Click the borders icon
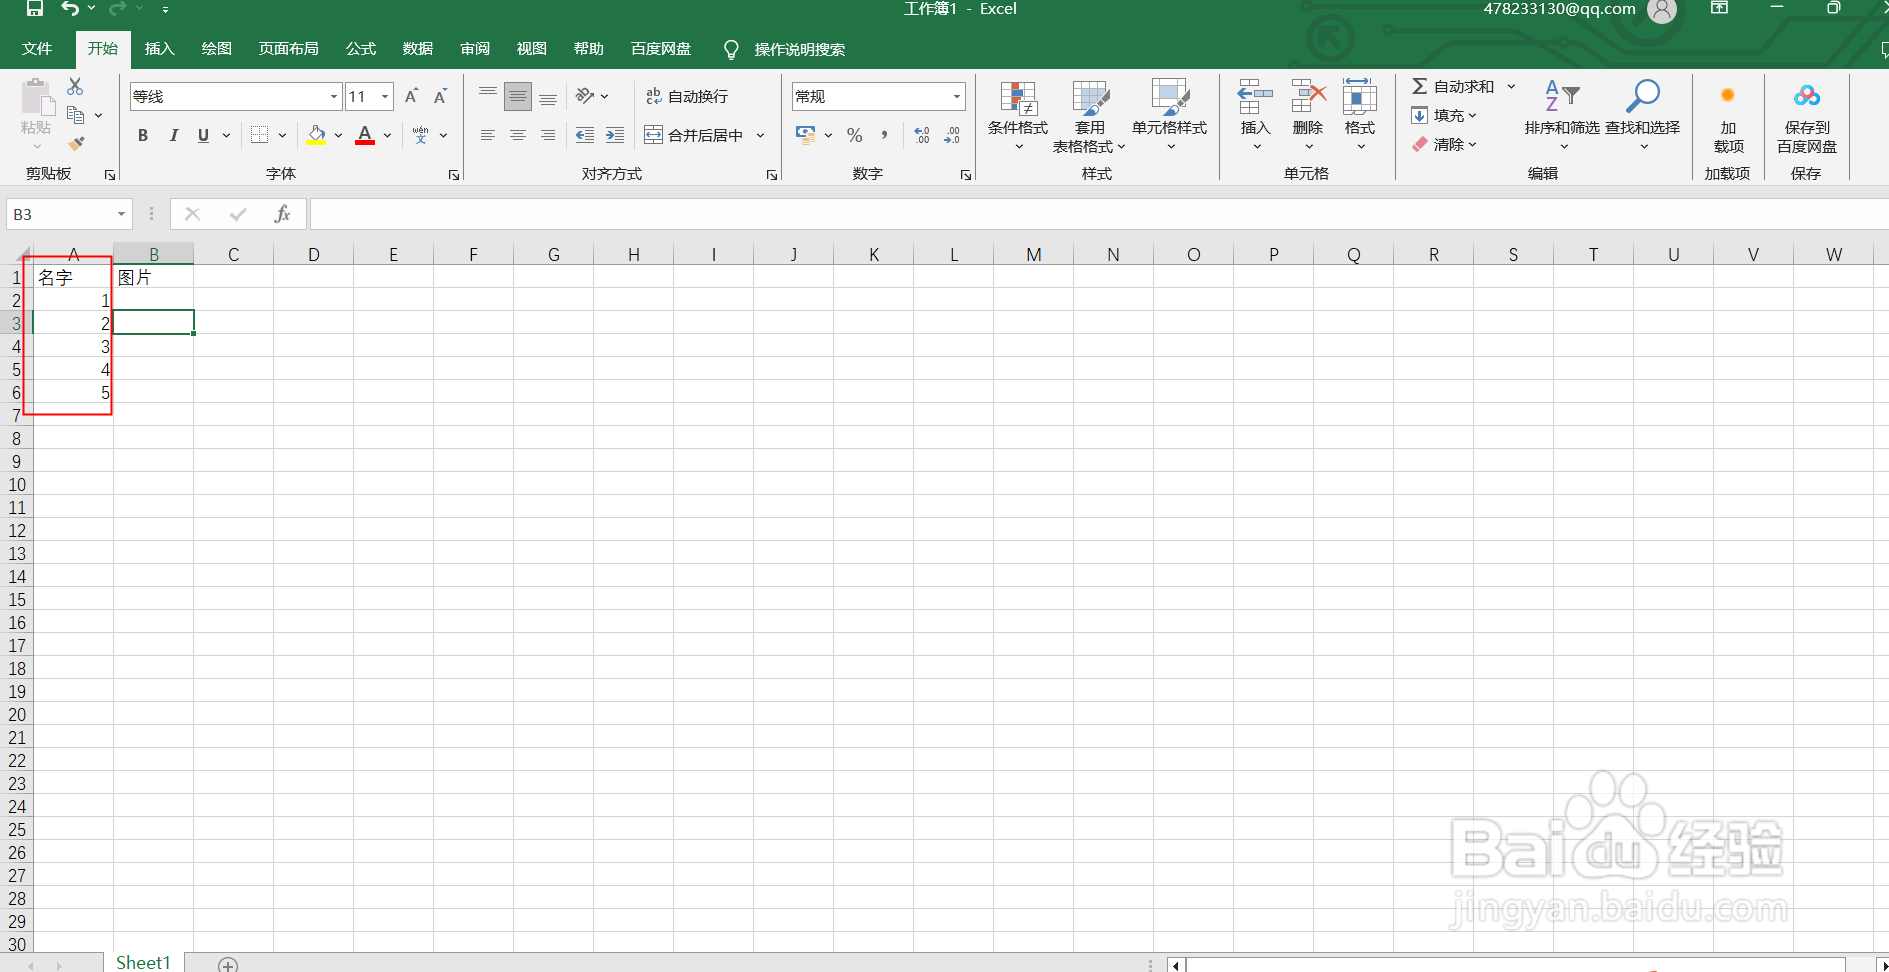The height and width of the screenshot is (972, 1889). tap(260, 135)
